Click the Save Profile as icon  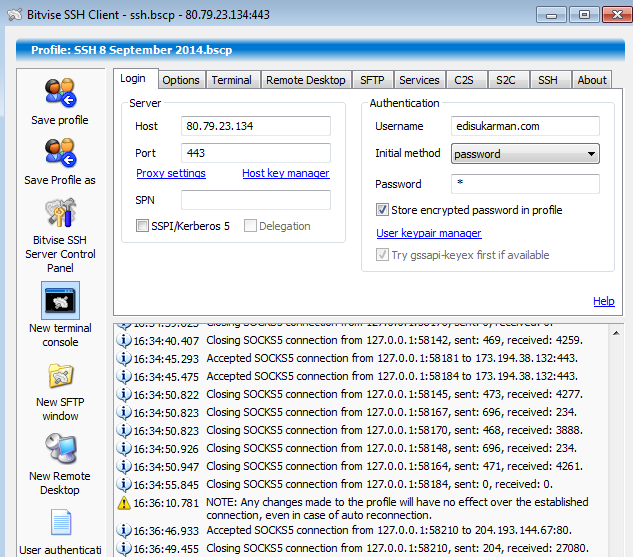coord(61,153)
